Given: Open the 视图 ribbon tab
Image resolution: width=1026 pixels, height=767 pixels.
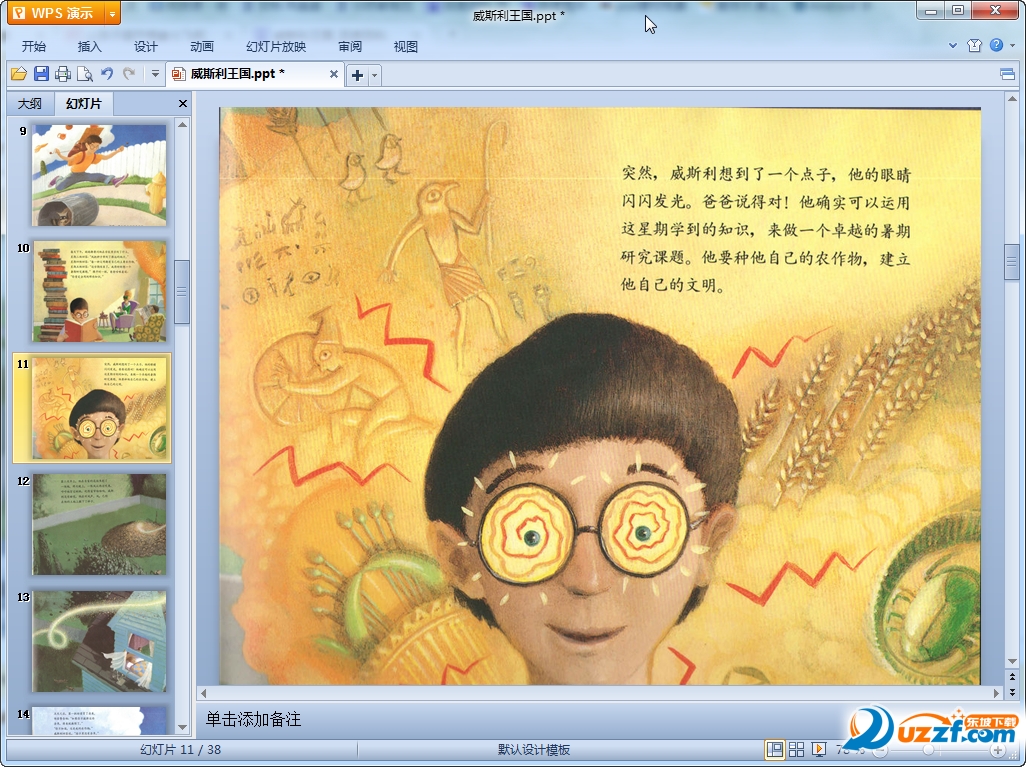Looking at the screenshot, I should [x=406, y=46].
